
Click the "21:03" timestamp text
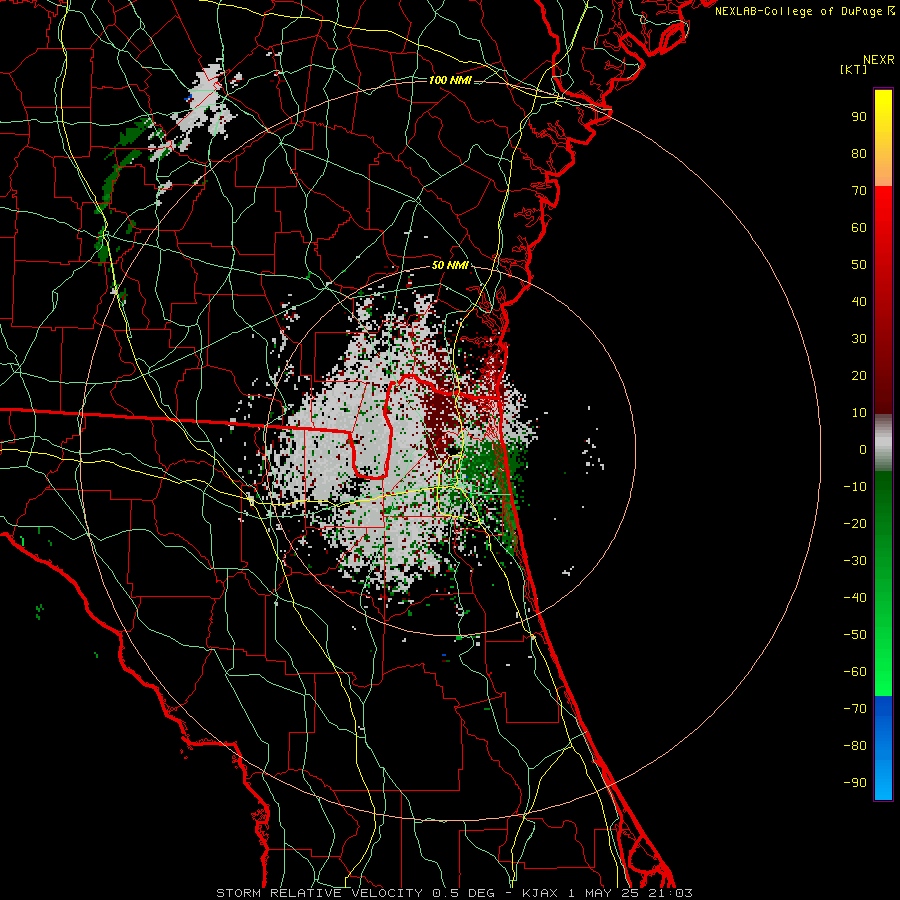click(x=670, y=893)
